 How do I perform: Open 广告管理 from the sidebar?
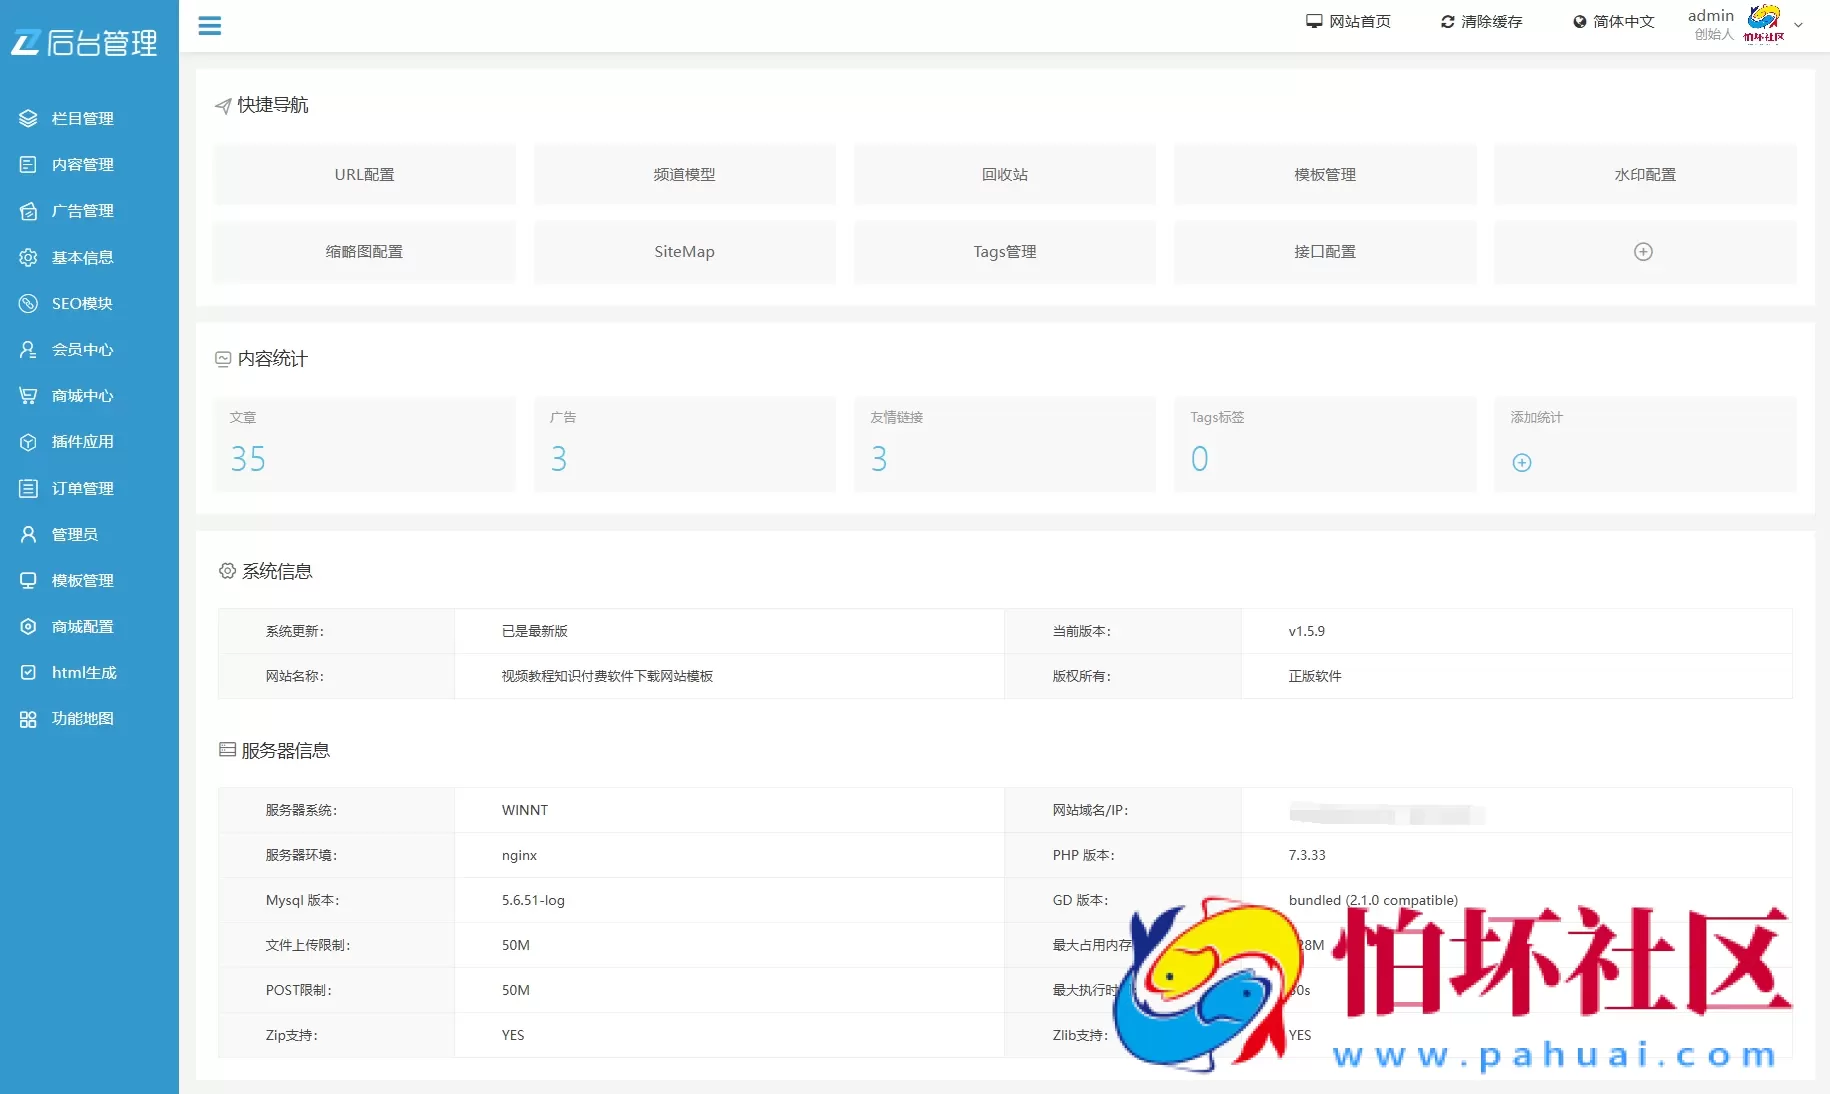click(x=28, y=211)
